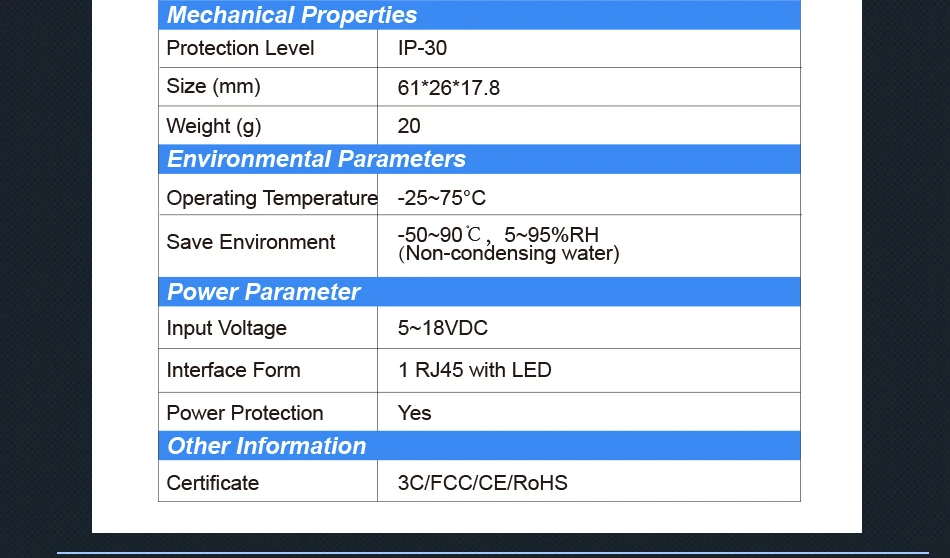The image size is (950, 558).
Task: Click the 5~18VDC voltage value
Action: click(443, 328)
